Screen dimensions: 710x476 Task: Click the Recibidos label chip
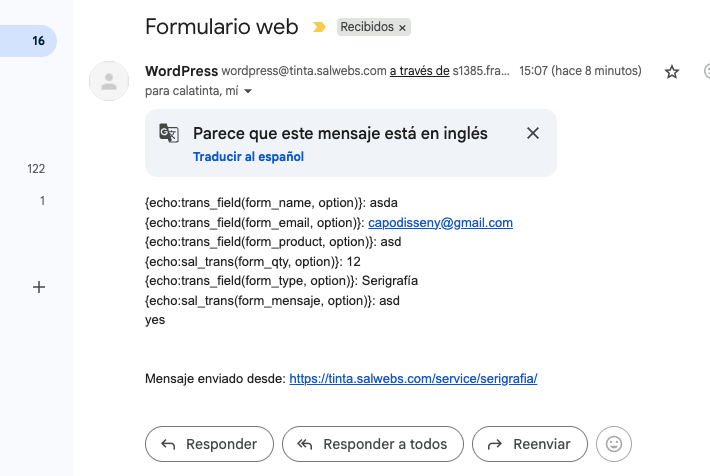[x=366, y=28]
